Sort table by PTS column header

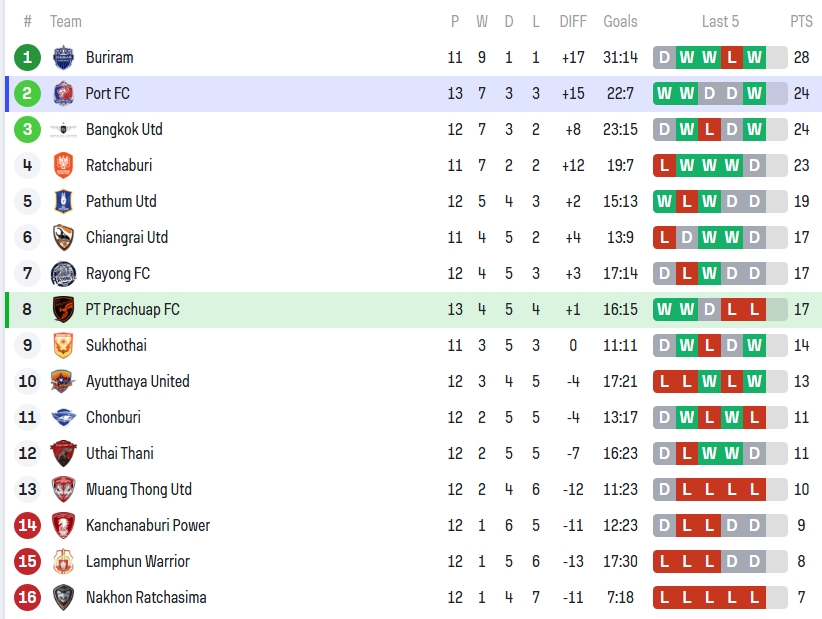801,21
